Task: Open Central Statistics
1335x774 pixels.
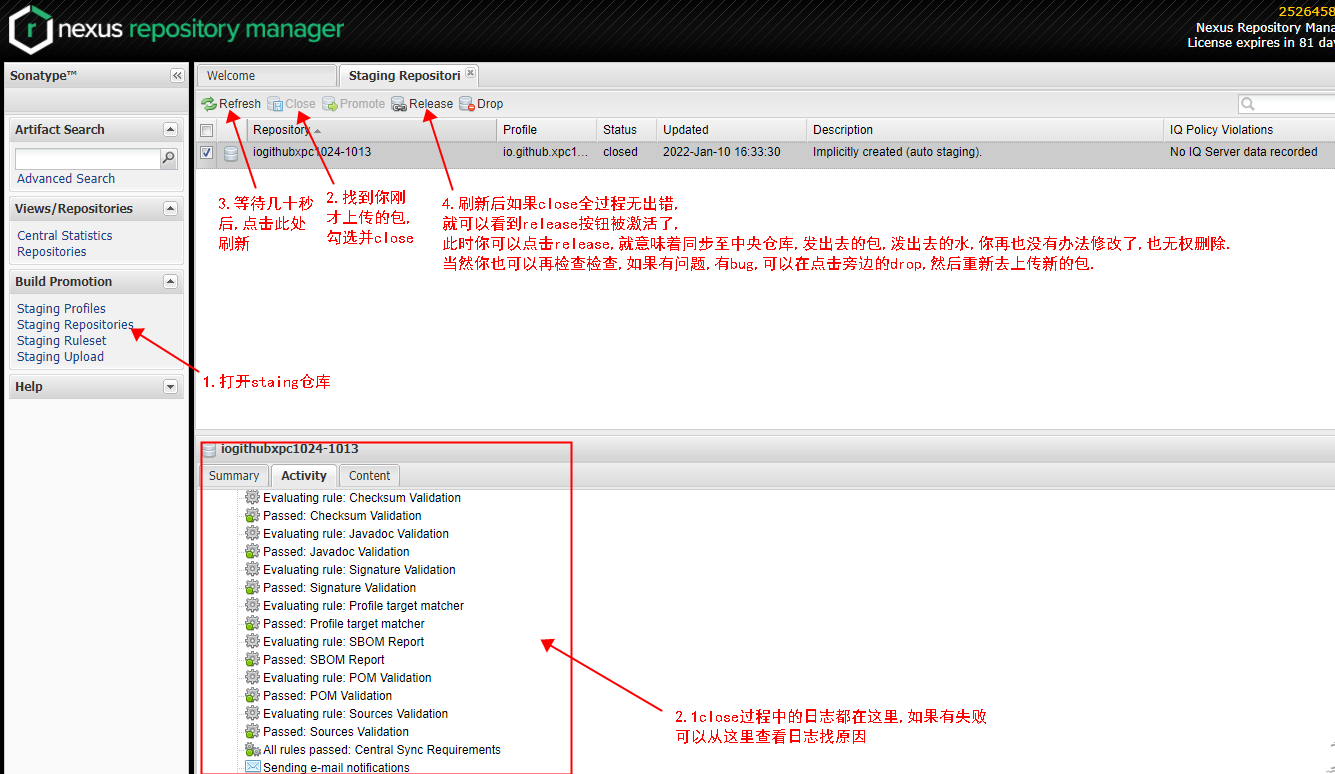Action: click(65, 236)
